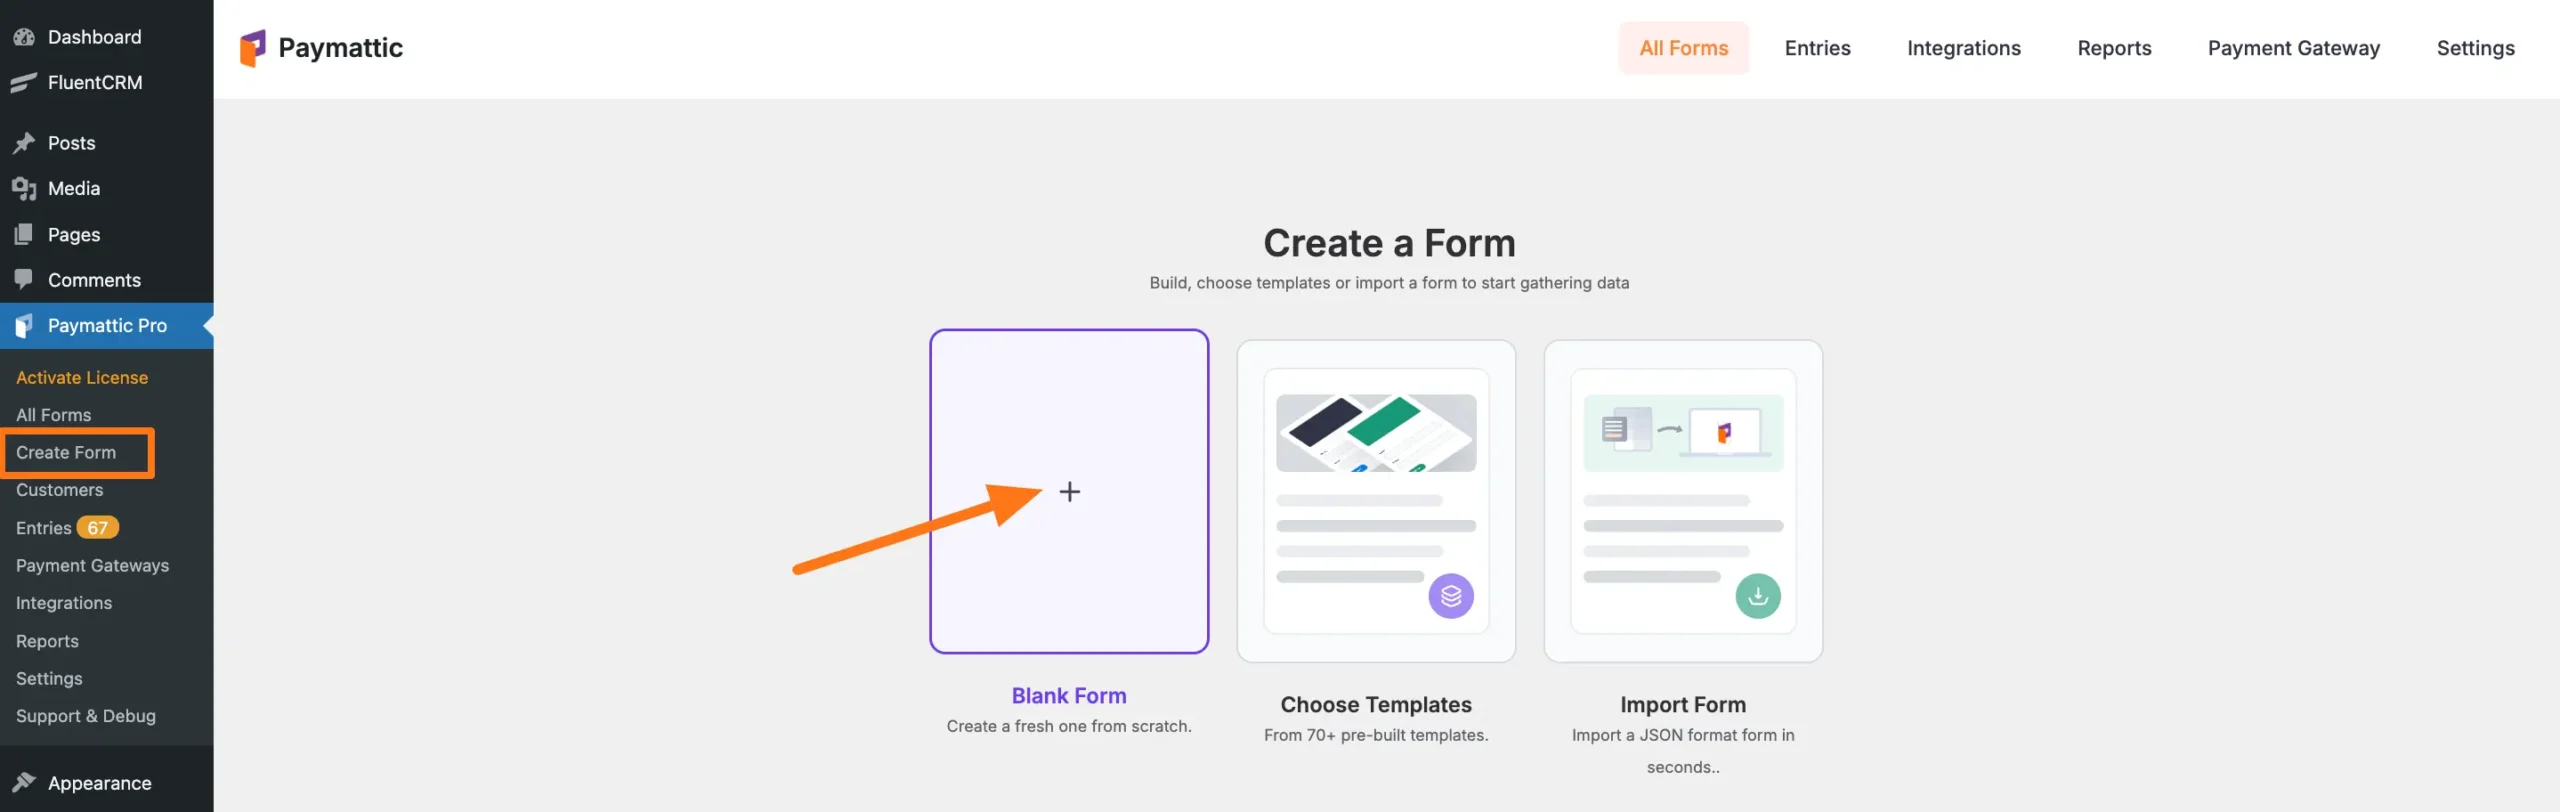Select the FluentCRM sidebar icon
Image resolution: width=2560 pixels, height=812 pixels.
pos(24,82)
